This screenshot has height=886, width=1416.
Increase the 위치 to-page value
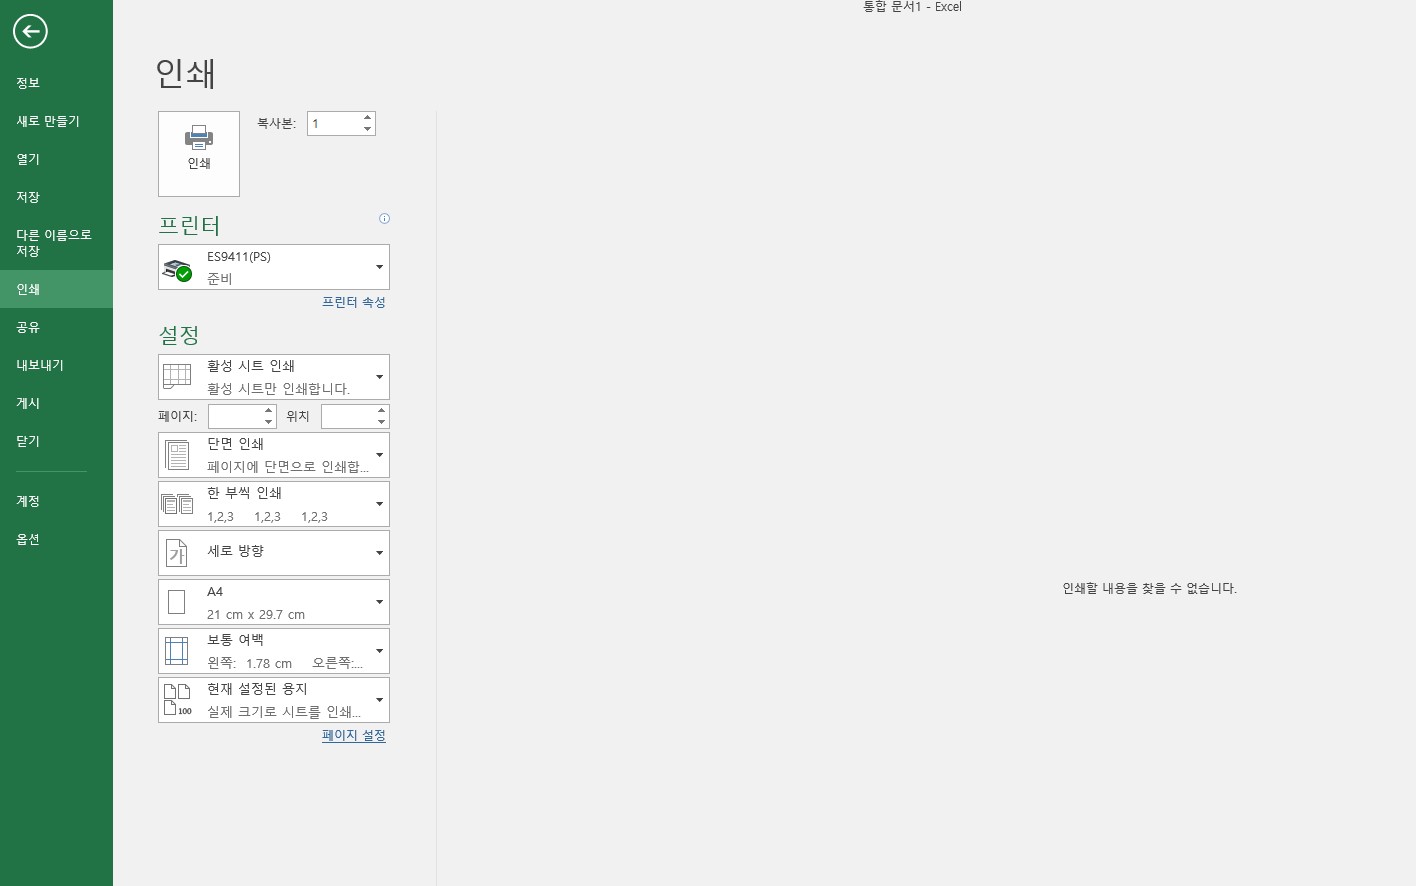(x=382, y=410)
